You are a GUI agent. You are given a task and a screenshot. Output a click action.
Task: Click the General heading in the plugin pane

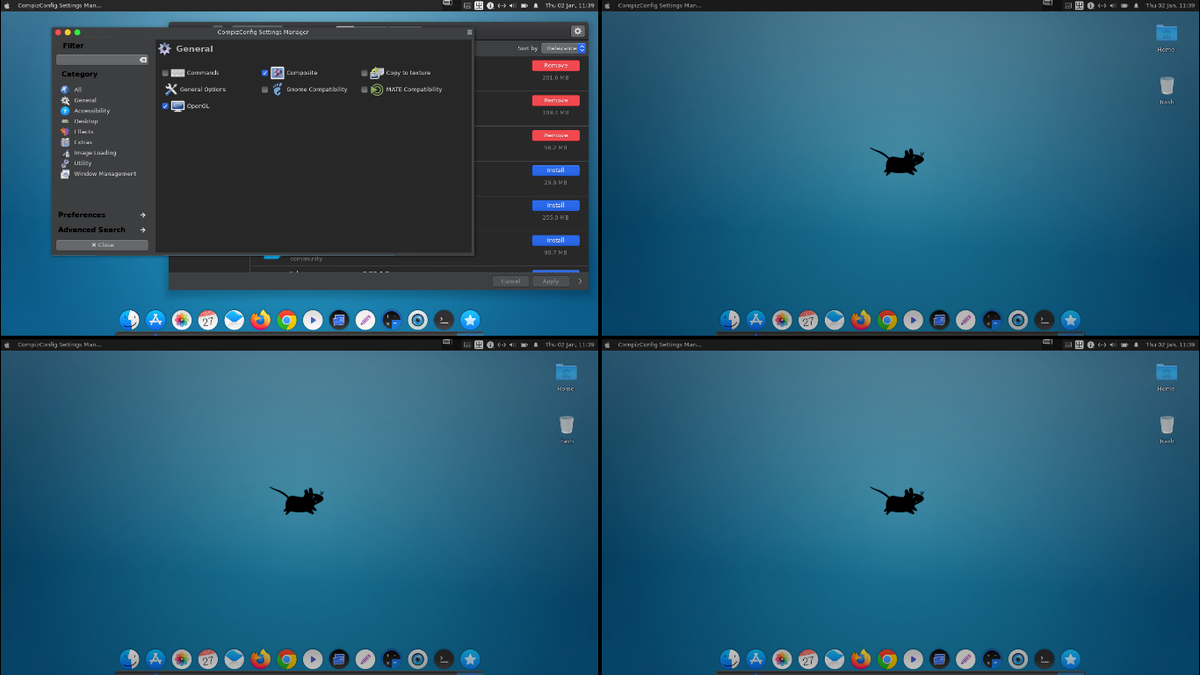(x=194, y=48)
